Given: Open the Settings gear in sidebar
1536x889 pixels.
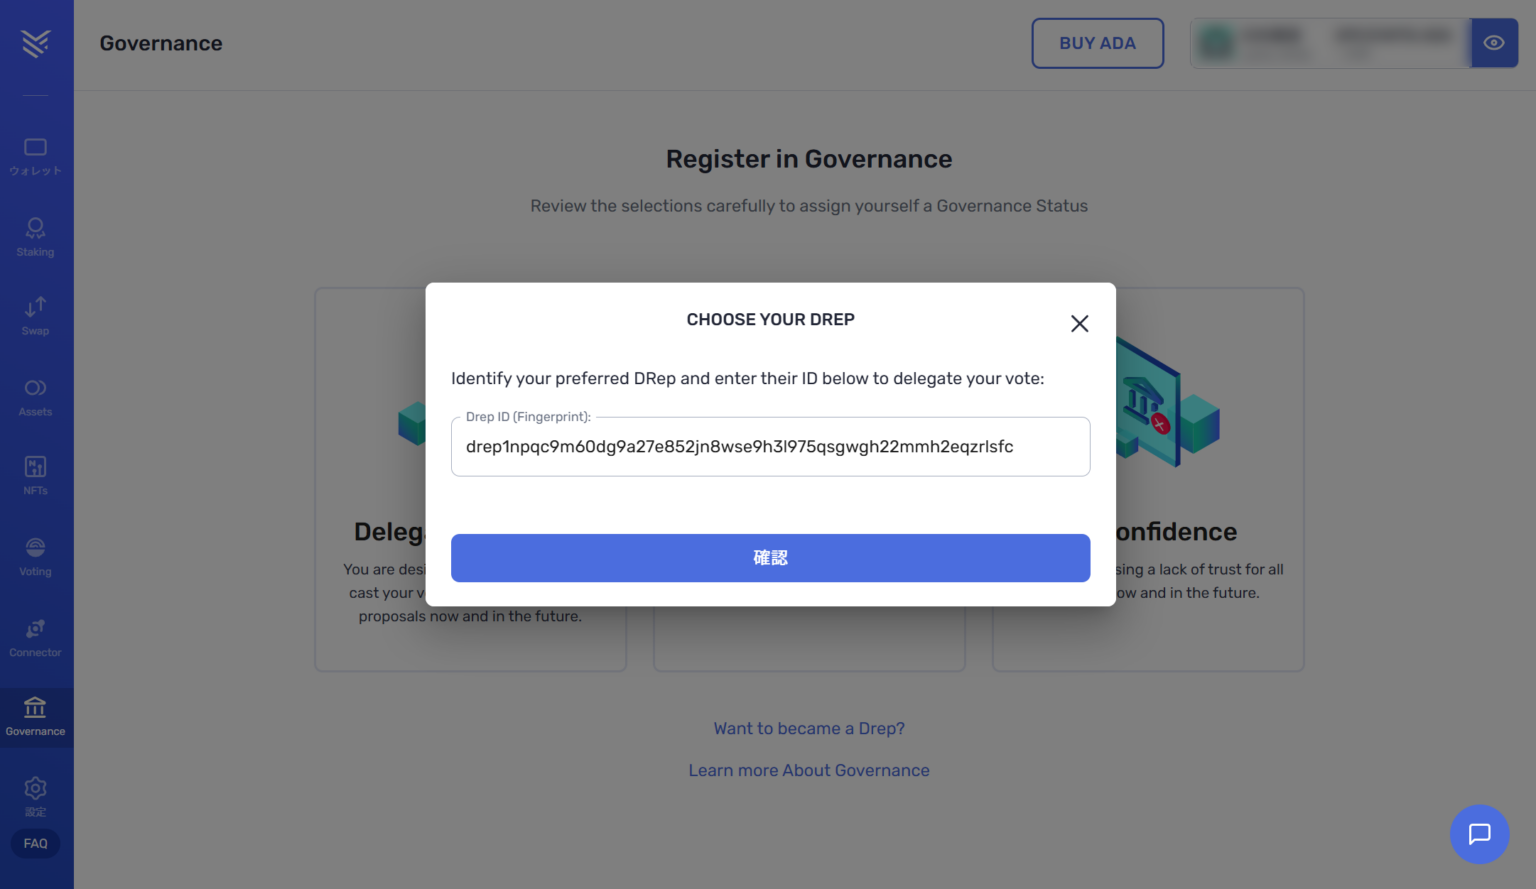Looking at the screenshot, I should click(36, 796).
